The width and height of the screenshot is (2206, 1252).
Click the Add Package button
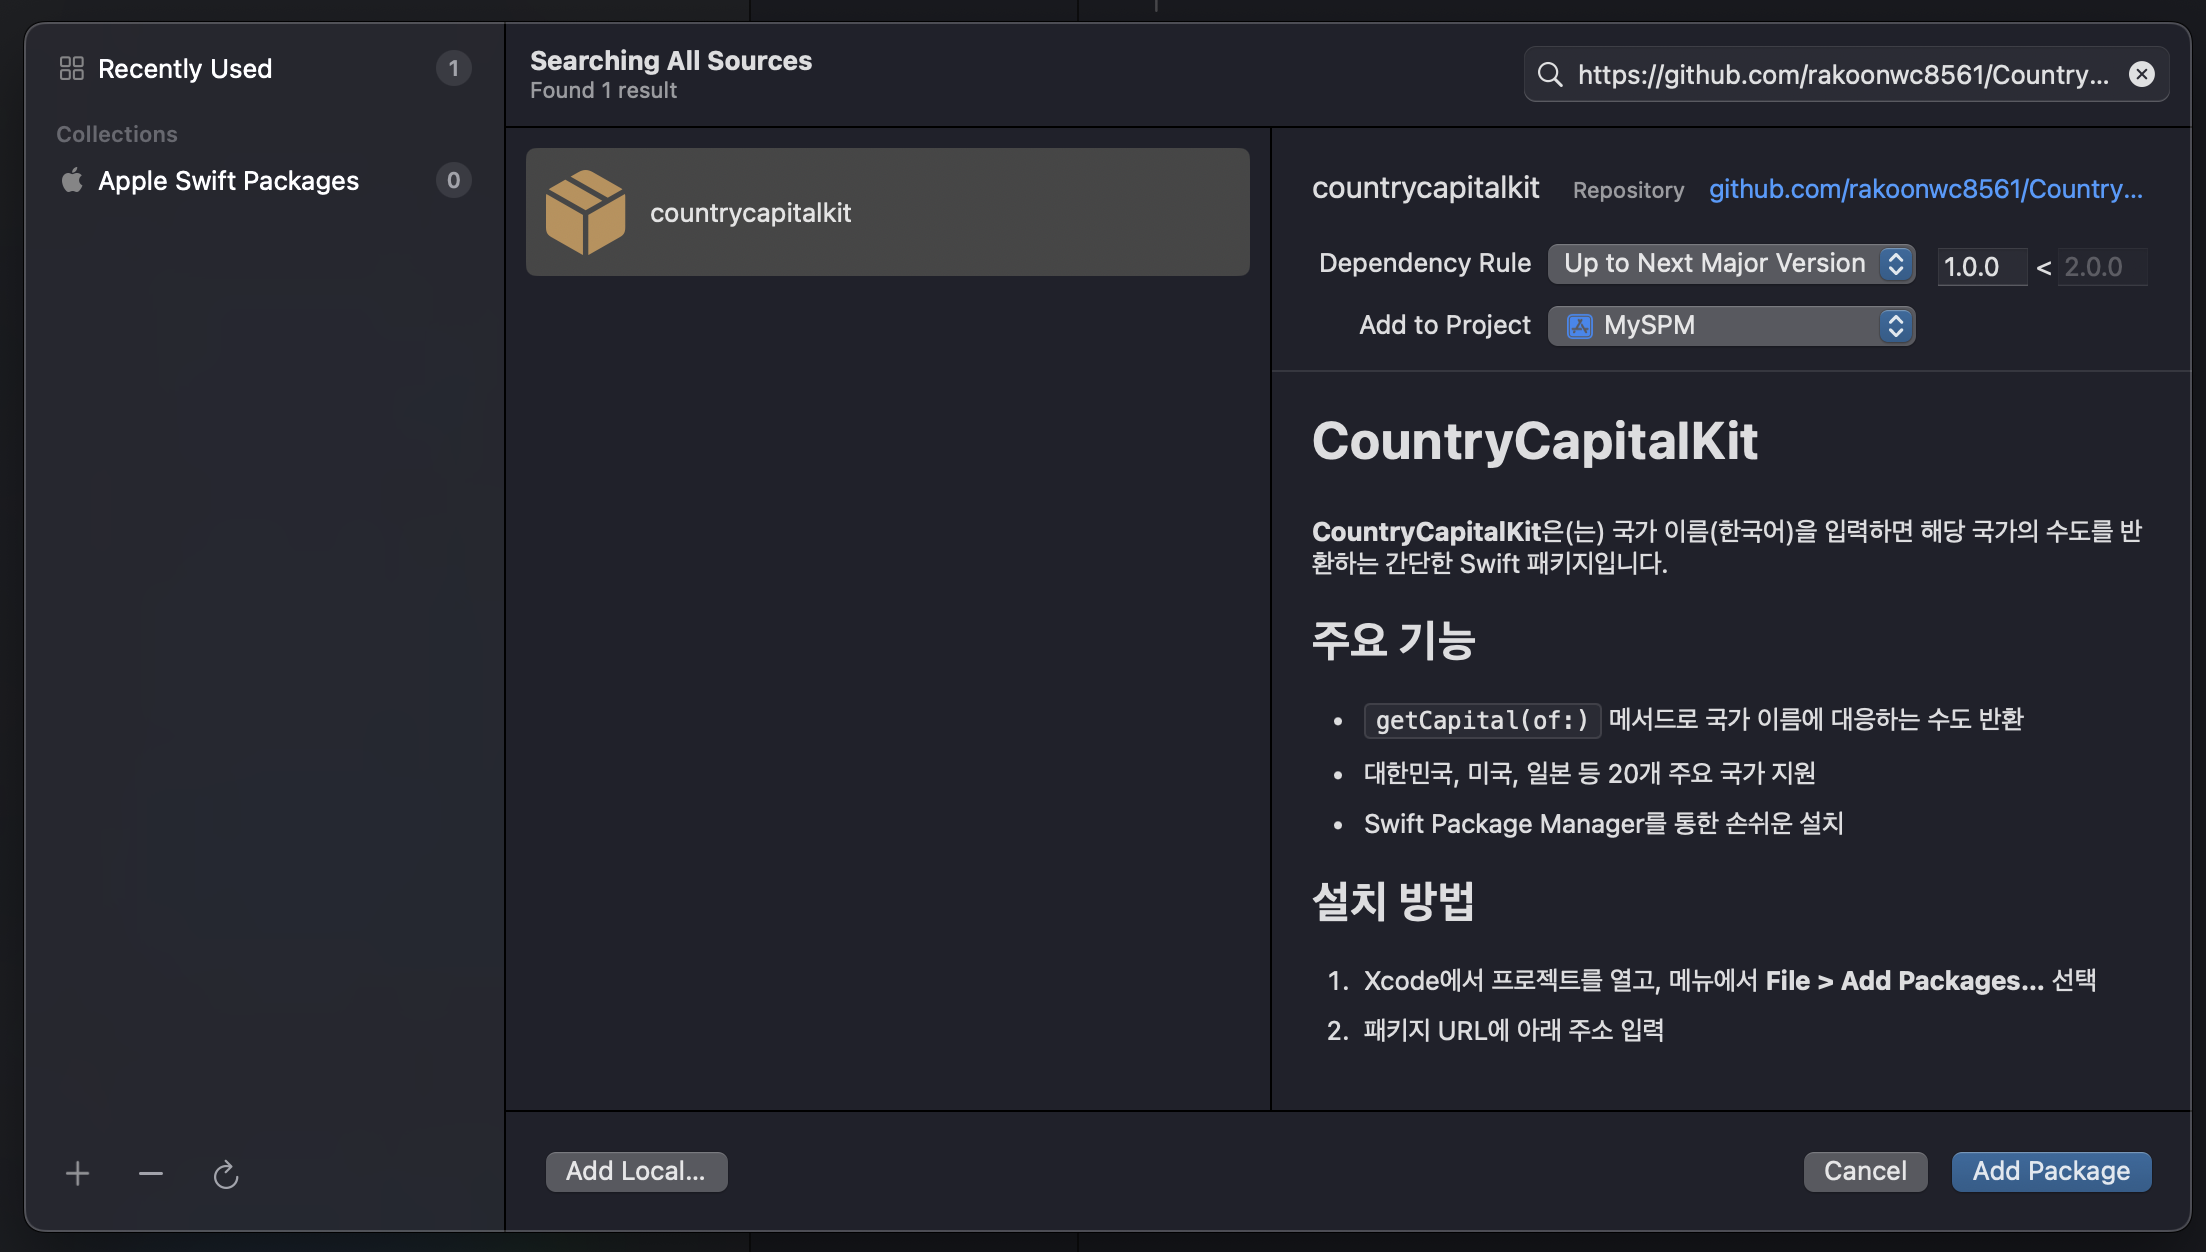click(x=2051, y=1171)
